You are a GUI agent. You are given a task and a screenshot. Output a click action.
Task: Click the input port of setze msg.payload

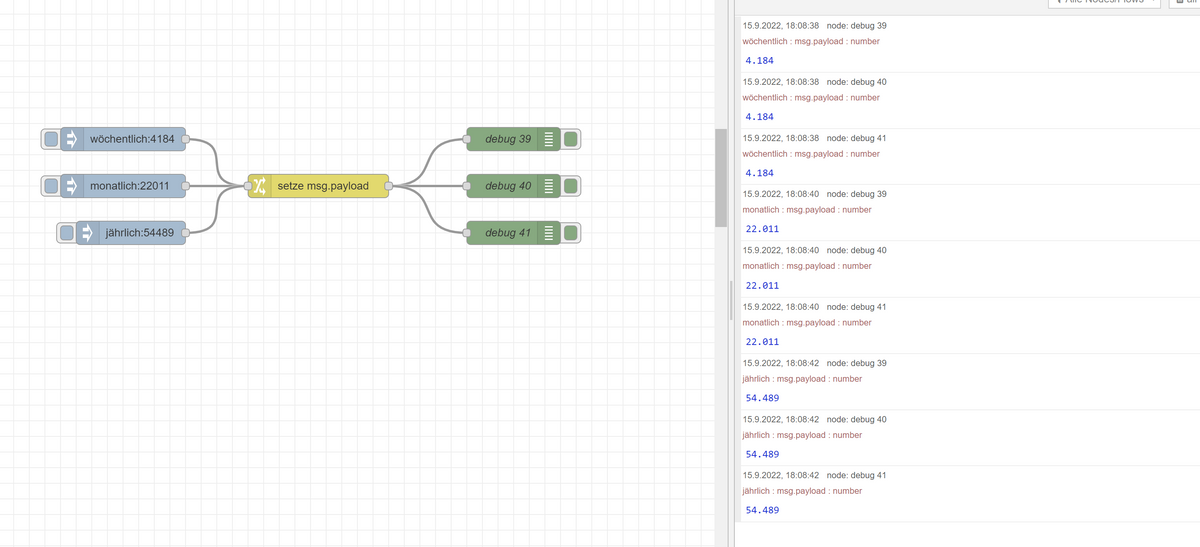coord(248,186)
